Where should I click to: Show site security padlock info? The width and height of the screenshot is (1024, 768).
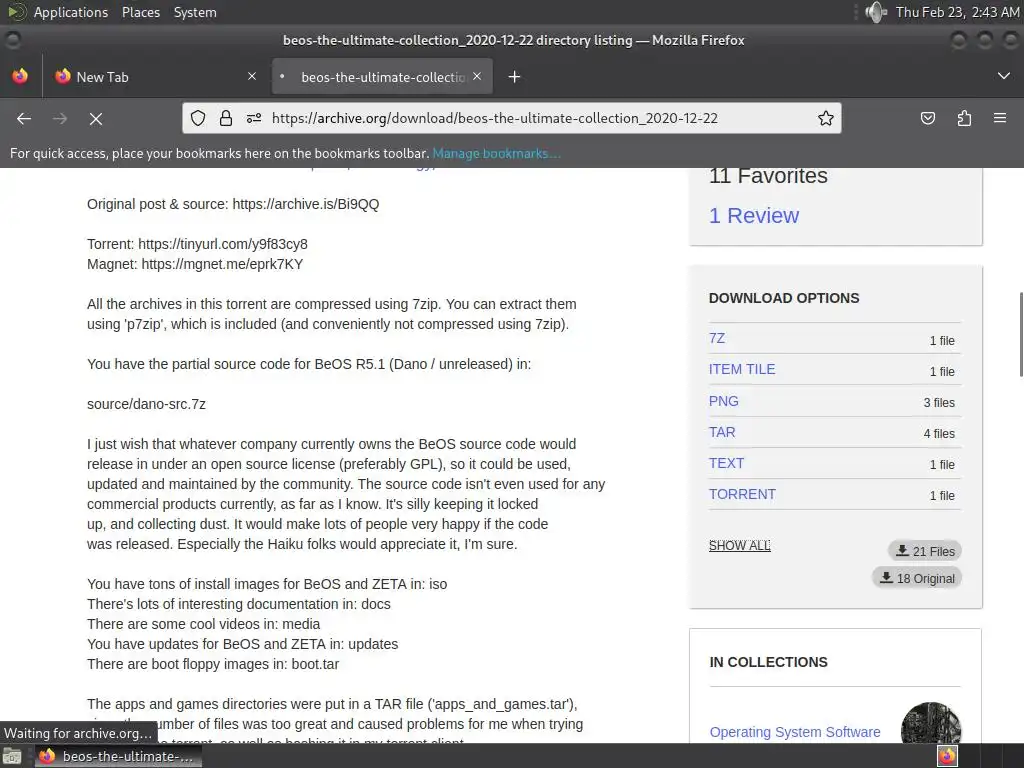pos(226,118)
